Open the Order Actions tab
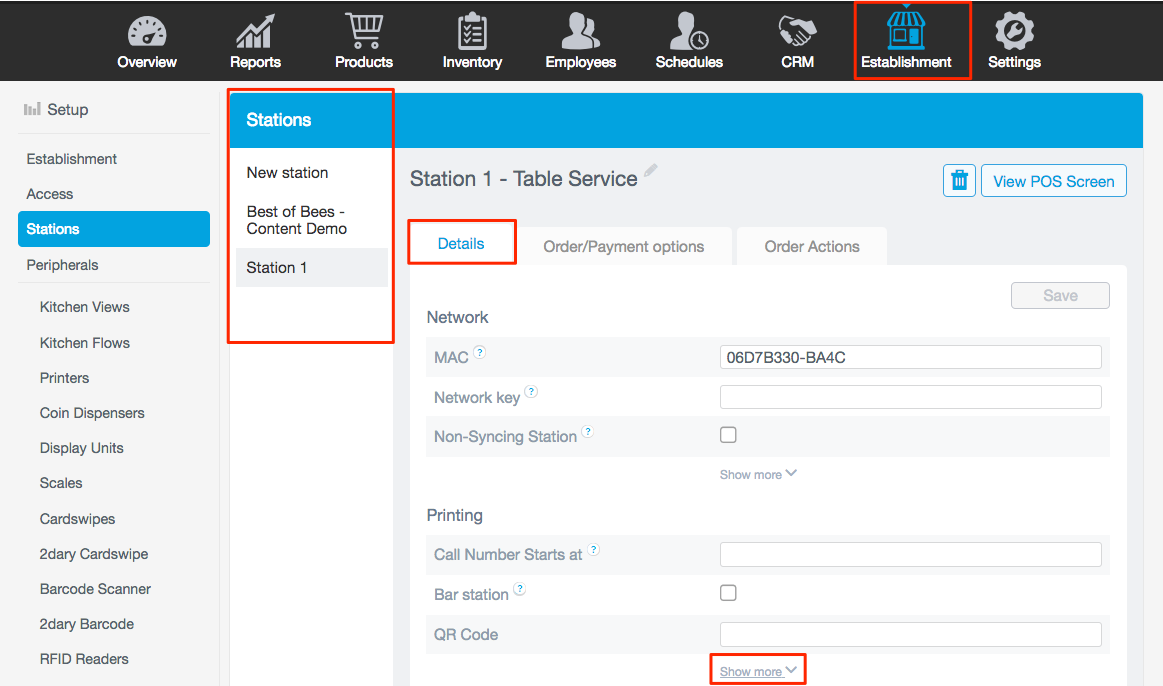 coord(811,246)
